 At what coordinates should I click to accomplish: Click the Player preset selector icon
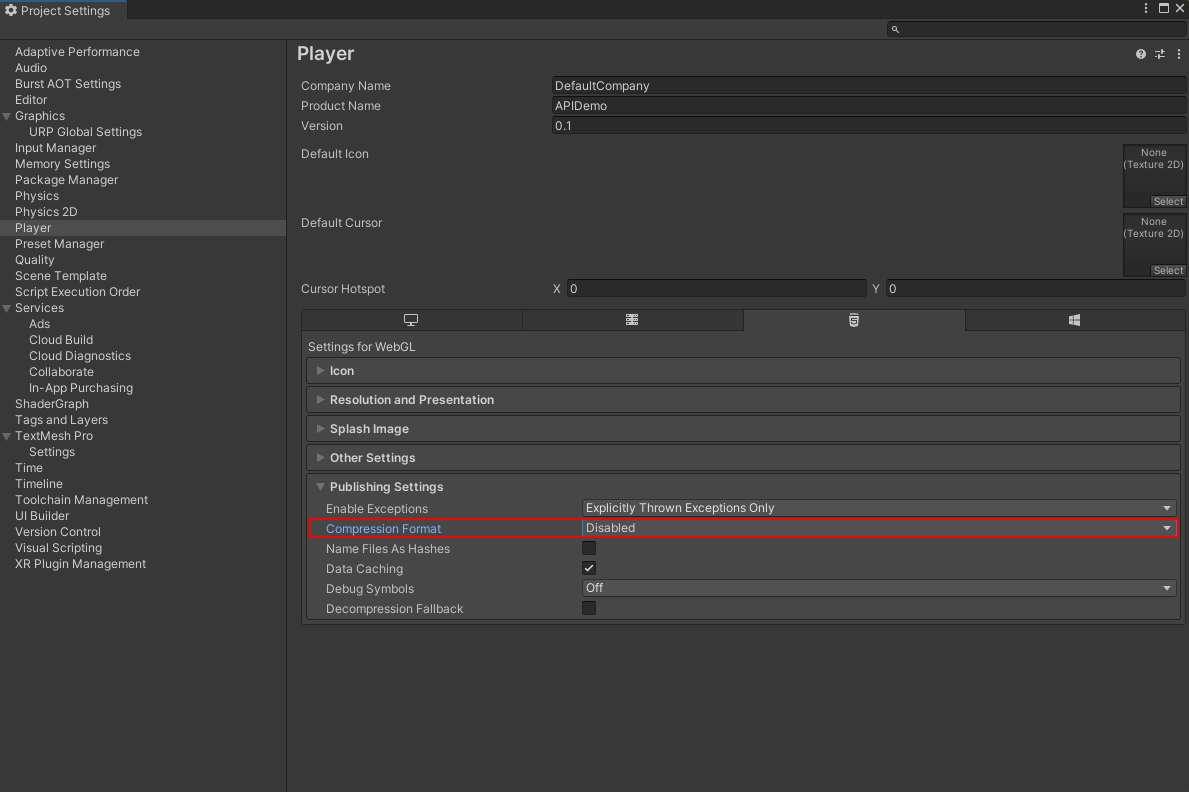coord(1160,54)
